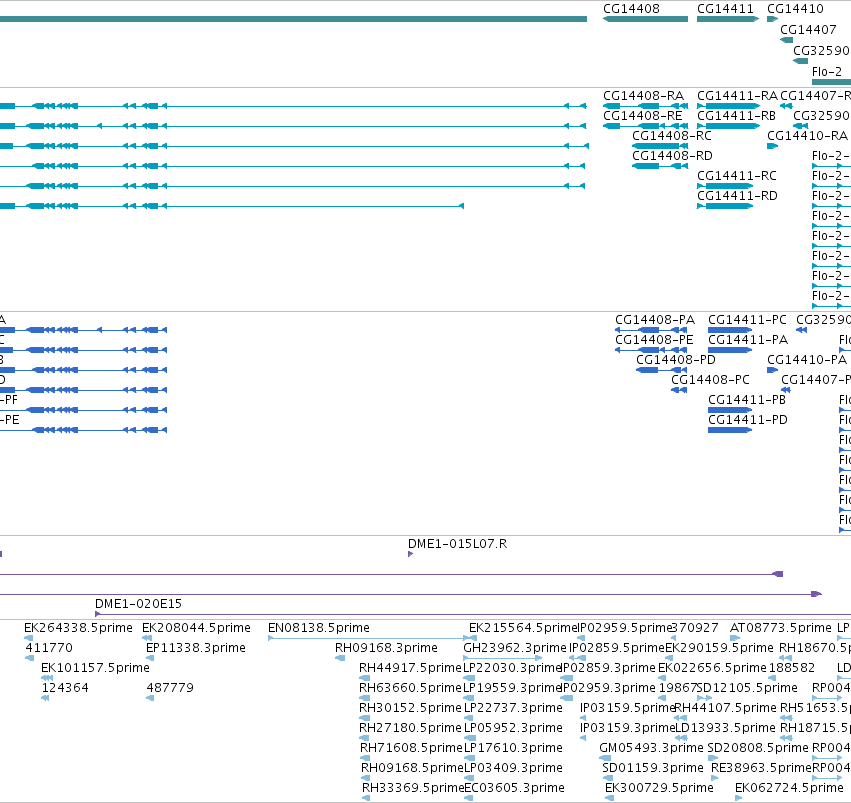
Task: Select protein label CG14411-PD
Action: point(748,420)
